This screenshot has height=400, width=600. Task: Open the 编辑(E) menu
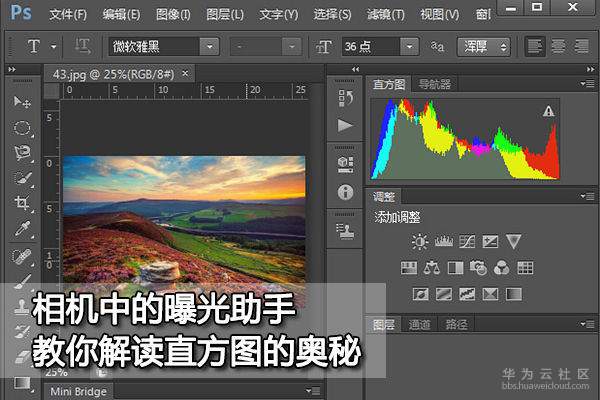coord(121,15)
